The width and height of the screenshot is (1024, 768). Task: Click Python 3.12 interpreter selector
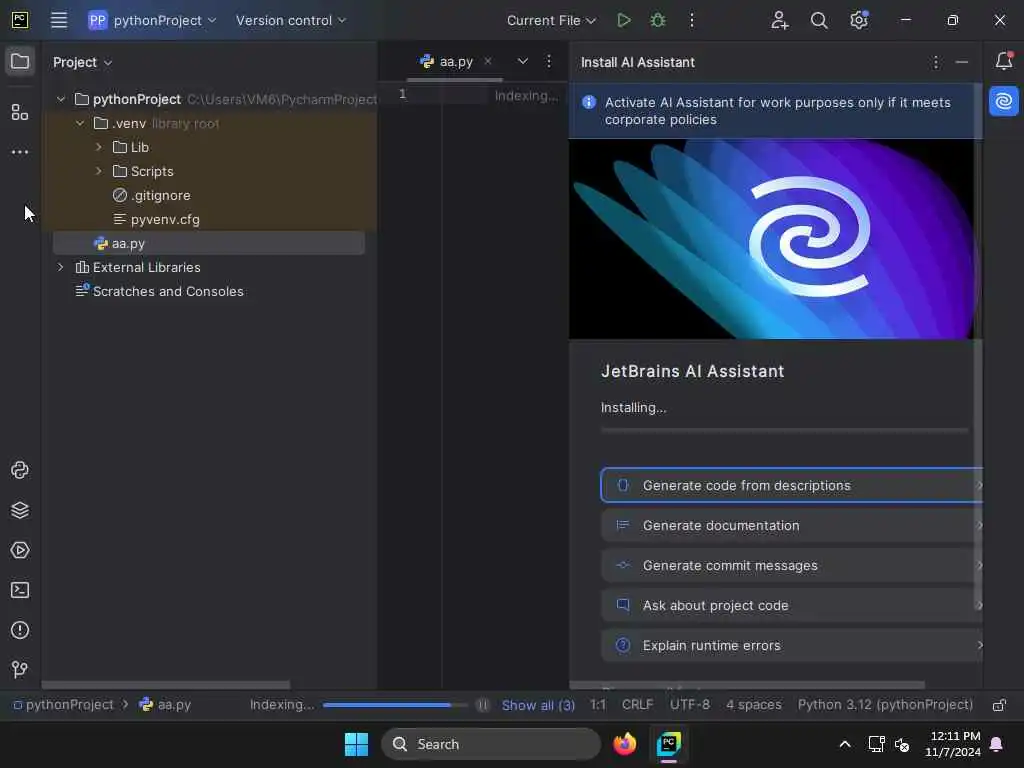(x=885, y=705)
